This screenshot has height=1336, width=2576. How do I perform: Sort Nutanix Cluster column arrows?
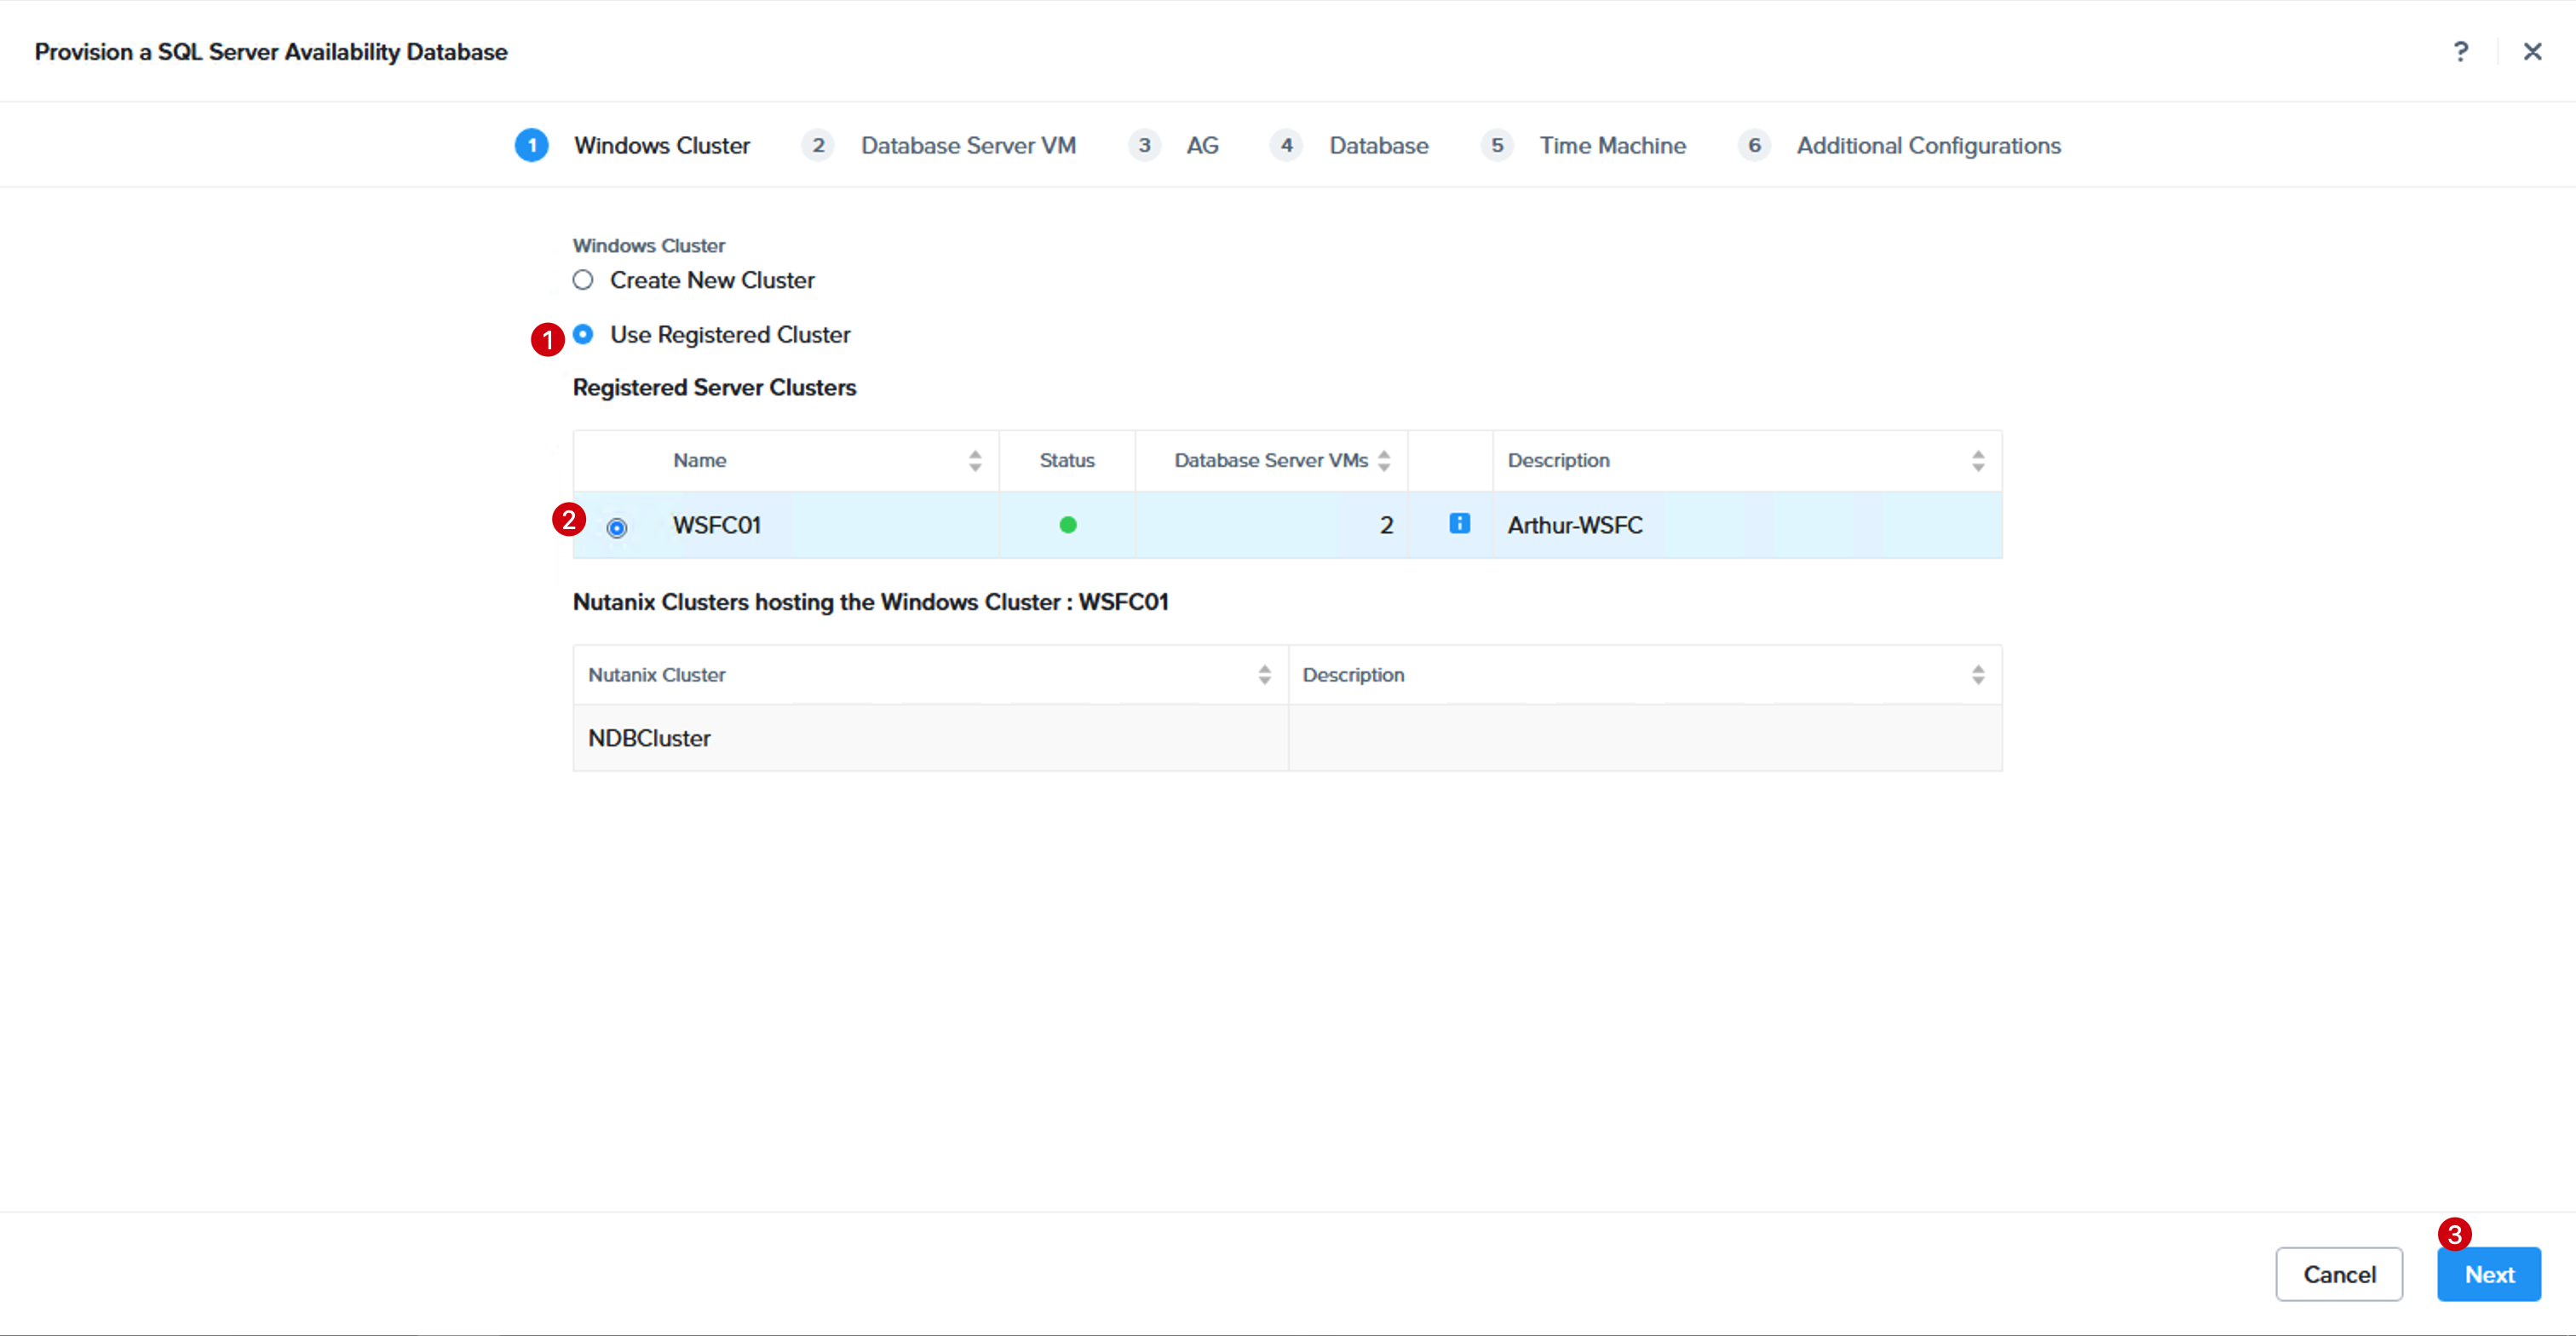click(1264, 675)
